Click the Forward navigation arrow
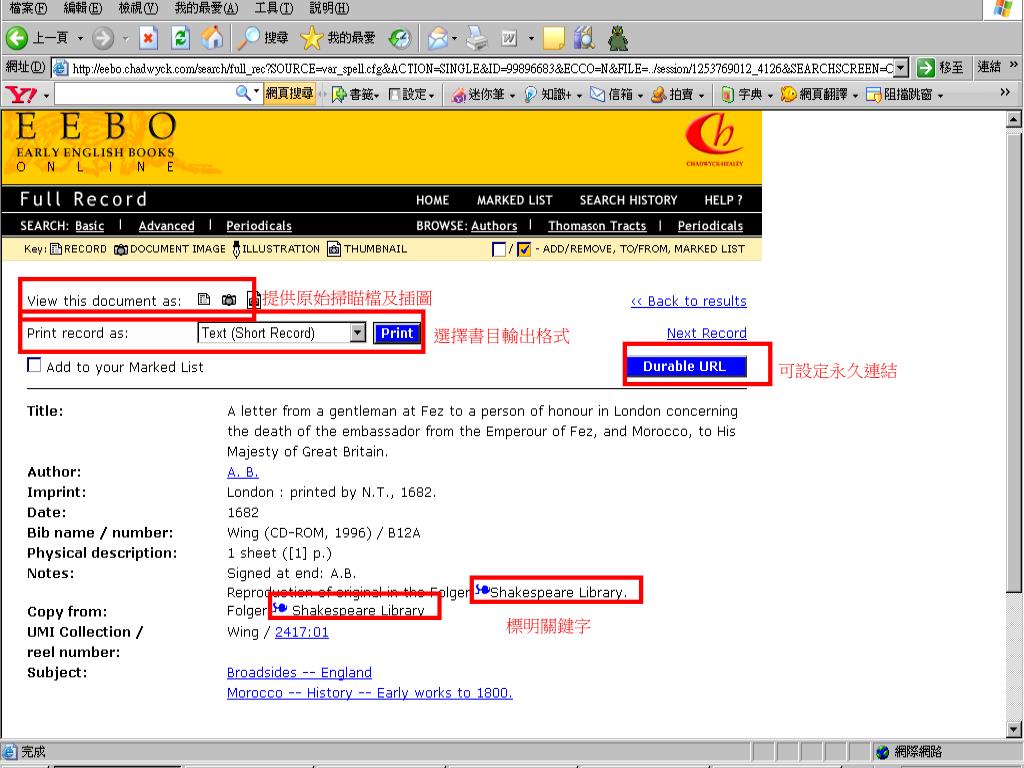 (x=103, y=38)
